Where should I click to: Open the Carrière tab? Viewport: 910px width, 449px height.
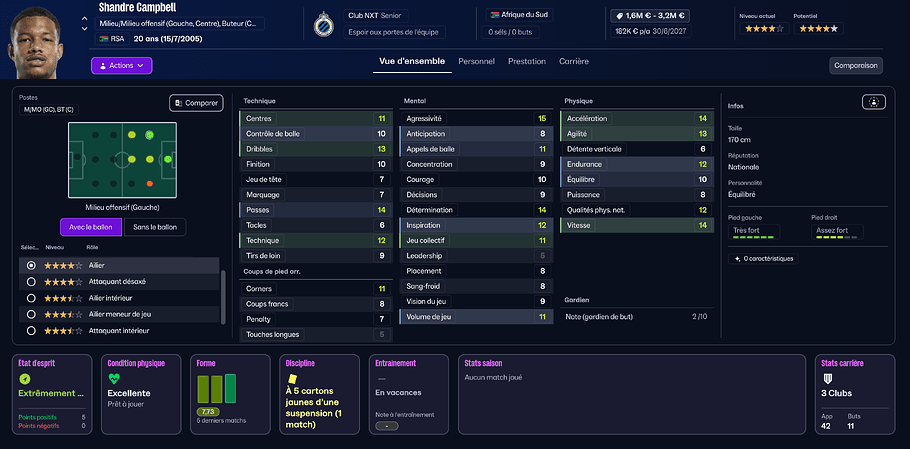point(574,62)
